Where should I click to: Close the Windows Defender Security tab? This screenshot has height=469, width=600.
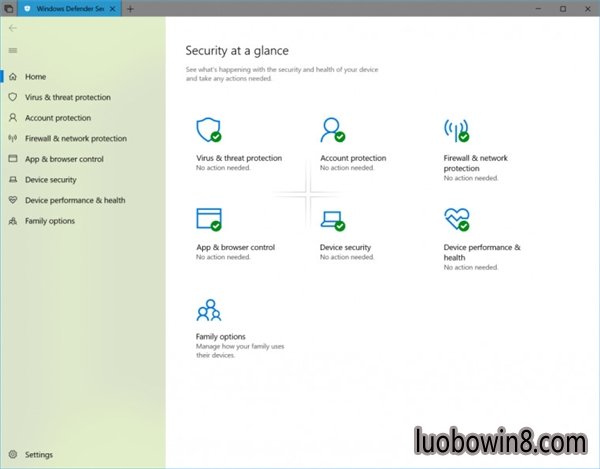[112, 8]
